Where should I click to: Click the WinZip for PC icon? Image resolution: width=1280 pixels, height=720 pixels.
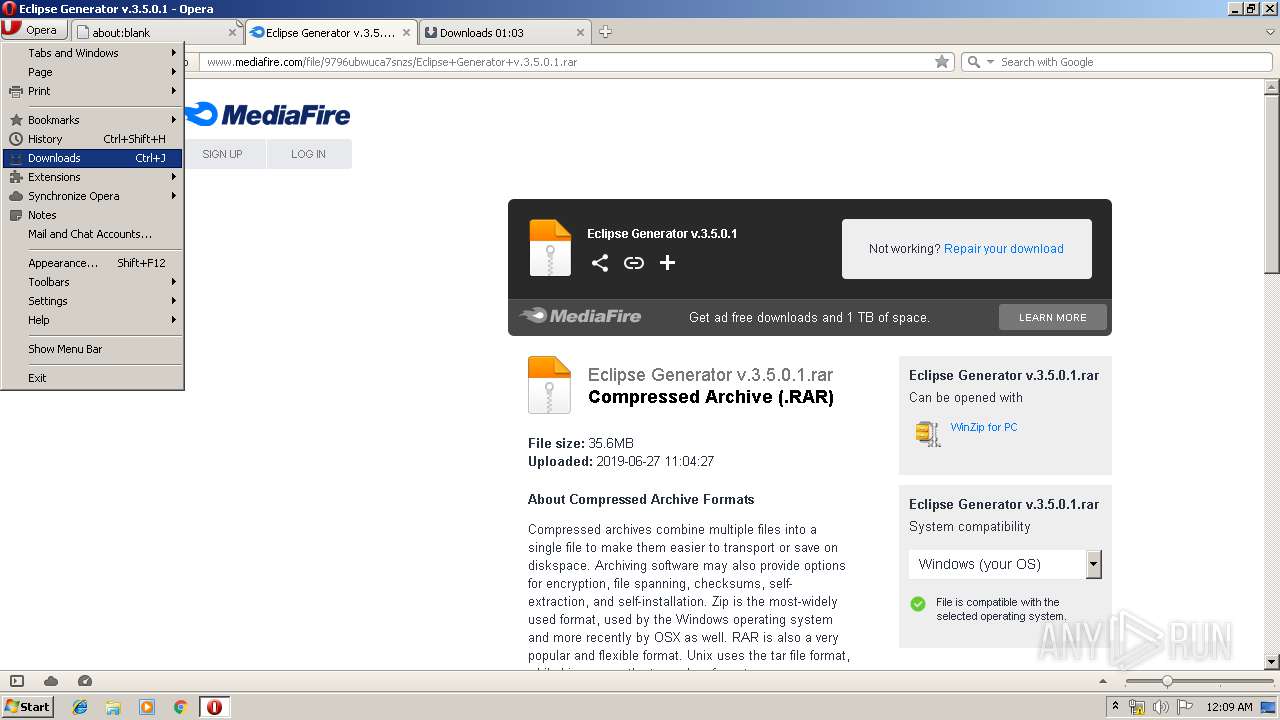pos(928,432)
